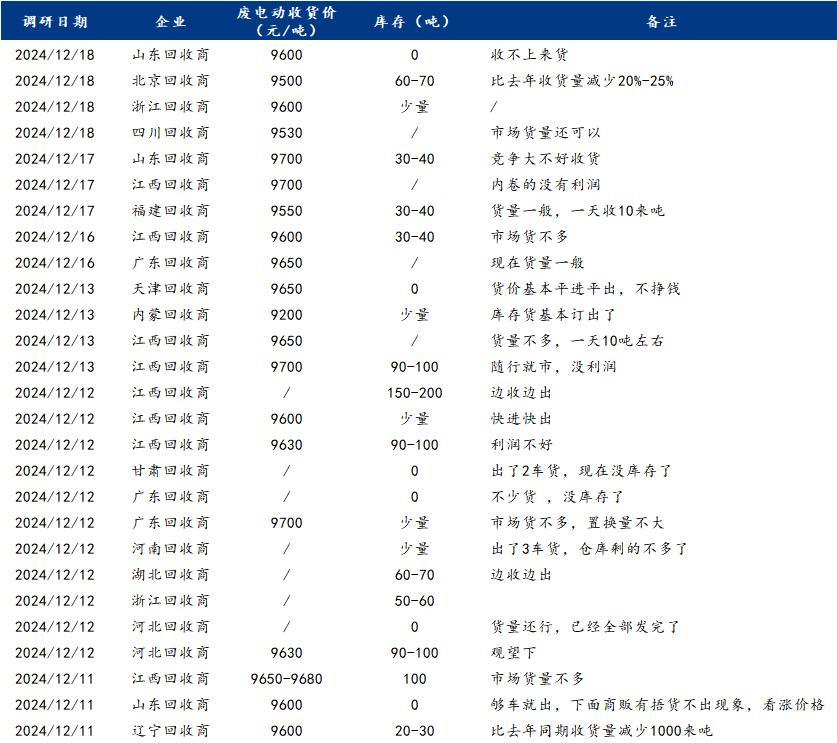Click remark 出了3车货，仓库剩的不多了
This screenshot has height=743, width=837.
[589, 549]
